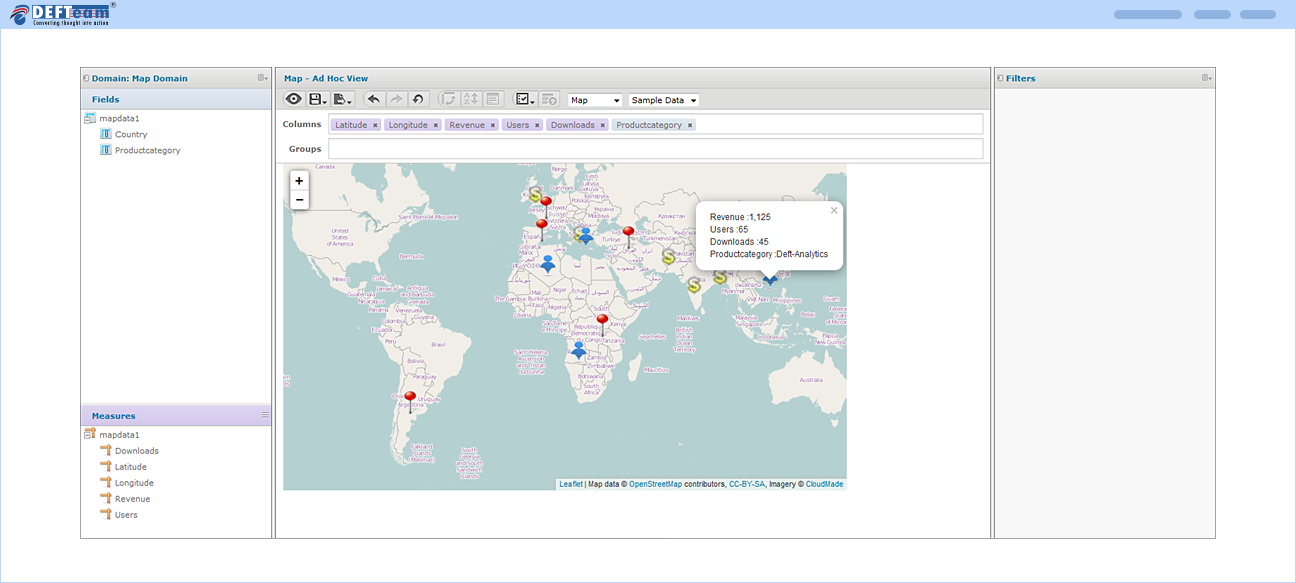Image resolution: width=1296 pixels, height=583 pixels.
Task: Remove the Productcategory column chip
Action: [690, 125]
